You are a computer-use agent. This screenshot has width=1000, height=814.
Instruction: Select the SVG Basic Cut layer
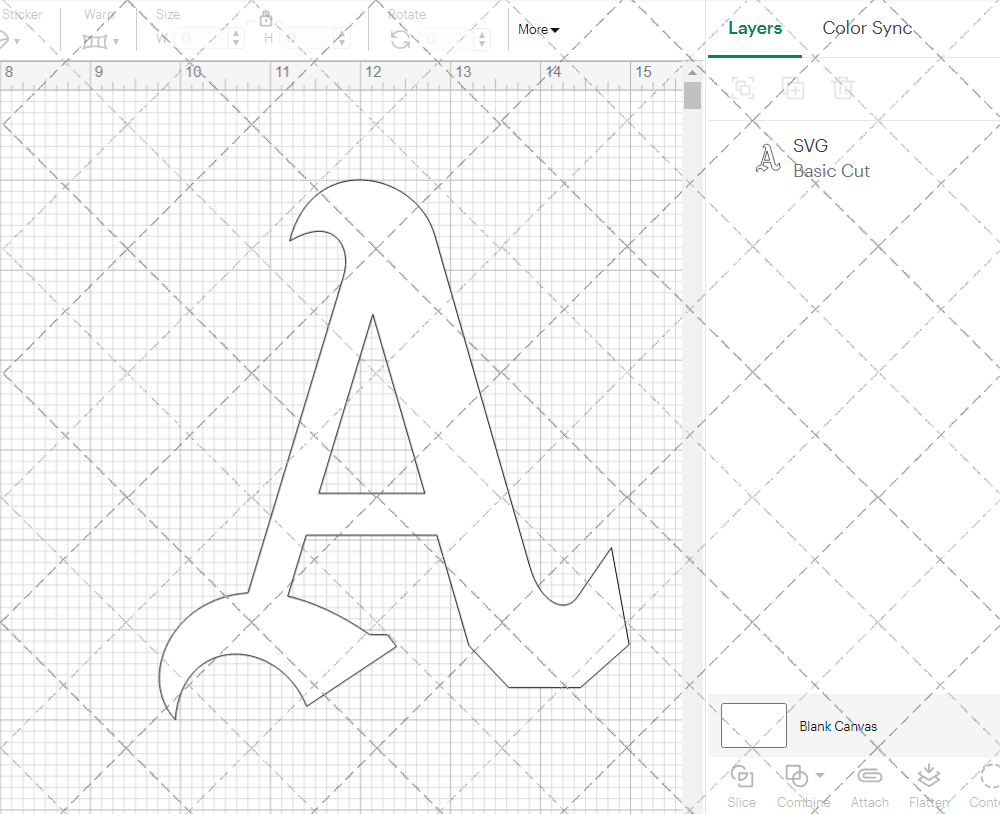tap(830, 158)
